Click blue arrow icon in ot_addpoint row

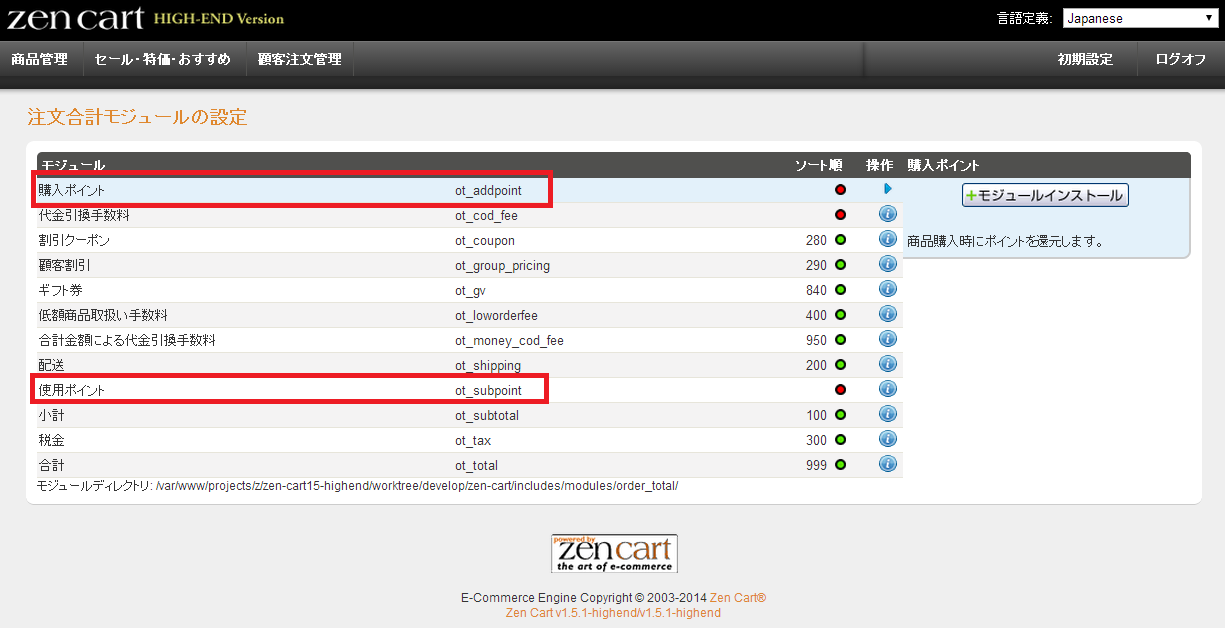pyautogui.click(x=887, y=189)
